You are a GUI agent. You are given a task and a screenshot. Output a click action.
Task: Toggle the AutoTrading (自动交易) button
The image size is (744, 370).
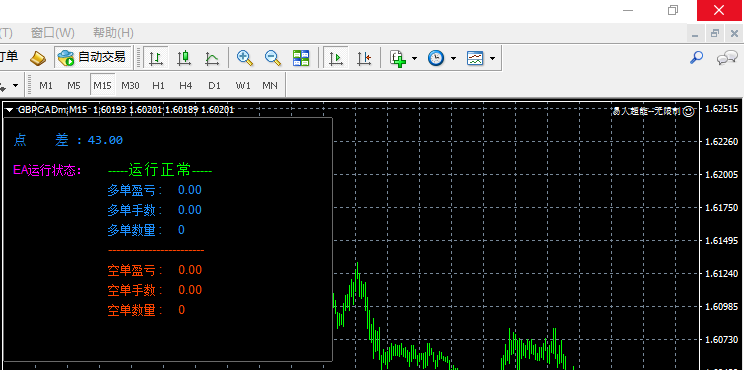[92, 58]
